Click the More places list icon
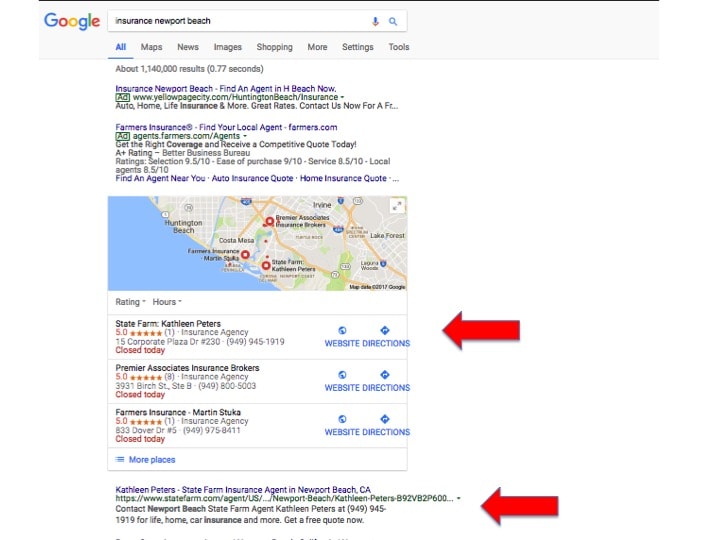Image resolution: width=720 pixels, height=540 pixels. [120, 459]
